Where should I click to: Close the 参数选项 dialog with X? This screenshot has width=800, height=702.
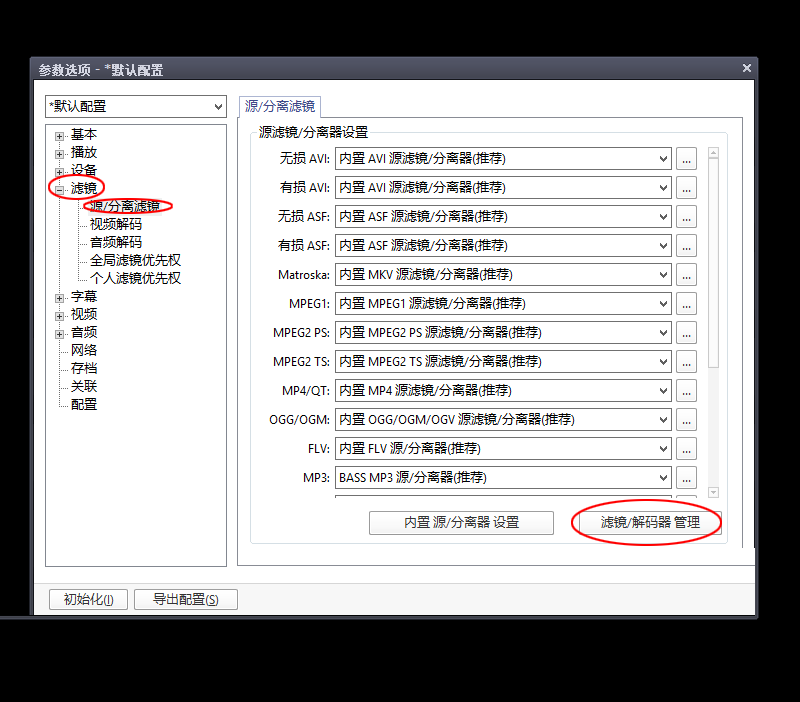pos(746,69)
